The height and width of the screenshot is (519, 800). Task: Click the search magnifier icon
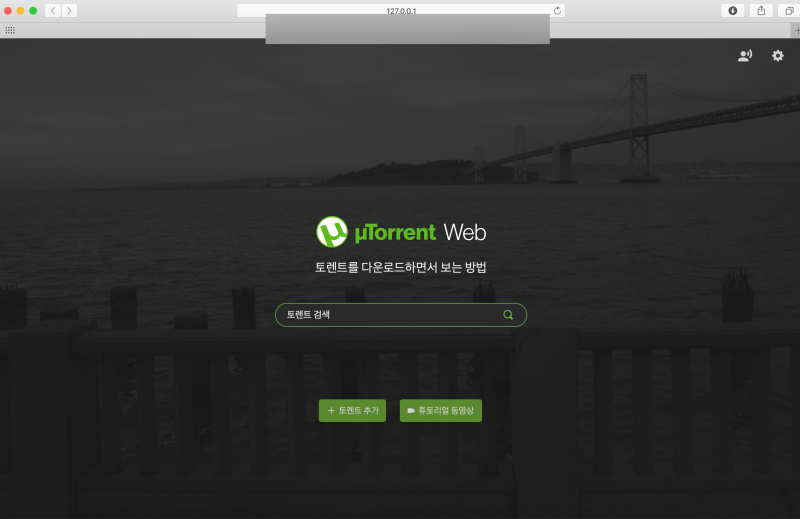(508, 315)
